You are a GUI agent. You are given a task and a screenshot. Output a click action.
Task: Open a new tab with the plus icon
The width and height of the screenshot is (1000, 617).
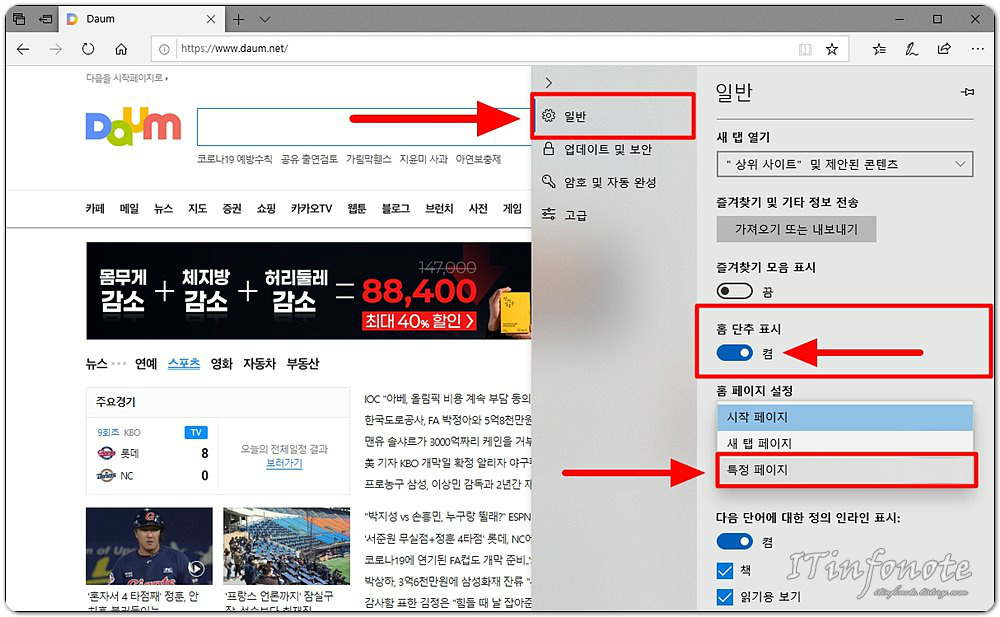pyautogui.click(x=239, y=19)
